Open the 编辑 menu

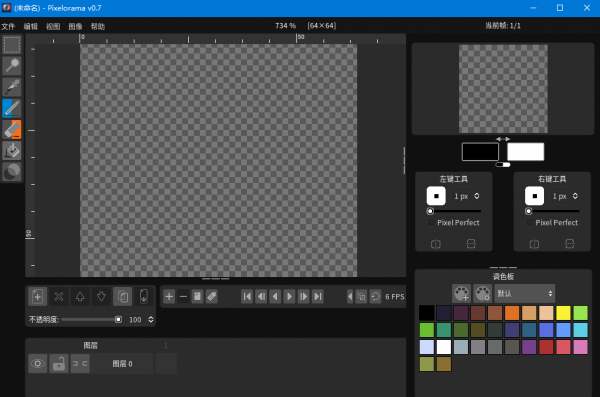[31, 26]
